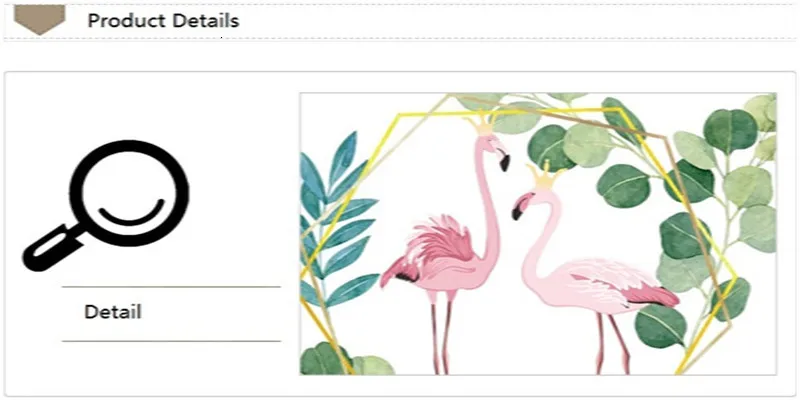This screenshot has height=400, width=800.
Task: Open the Product Details heading
Action: (163, 21)
